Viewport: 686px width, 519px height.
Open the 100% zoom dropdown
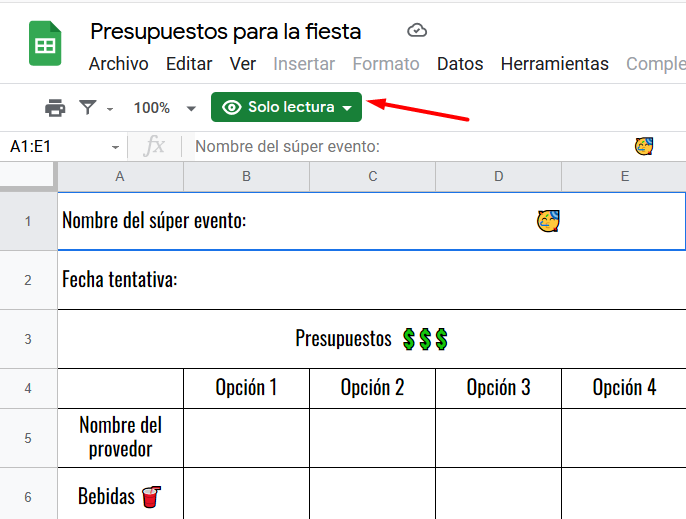[164, 108]
